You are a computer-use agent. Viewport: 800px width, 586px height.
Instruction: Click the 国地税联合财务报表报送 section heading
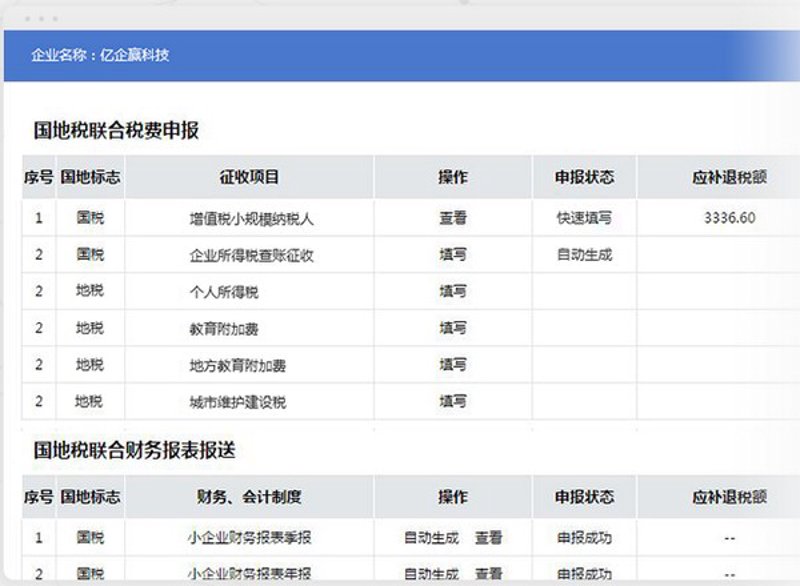click(x=135, y=450)
